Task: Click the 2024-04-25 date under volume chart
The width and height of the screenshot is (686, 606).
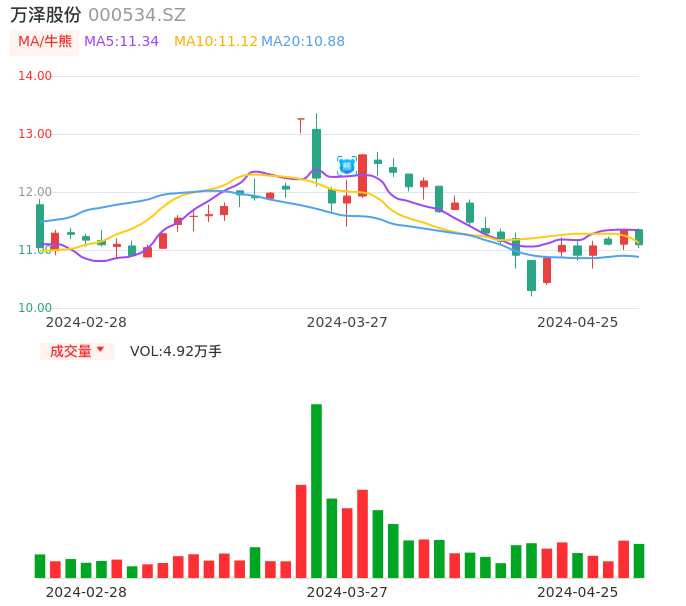Action: point(578,593)
